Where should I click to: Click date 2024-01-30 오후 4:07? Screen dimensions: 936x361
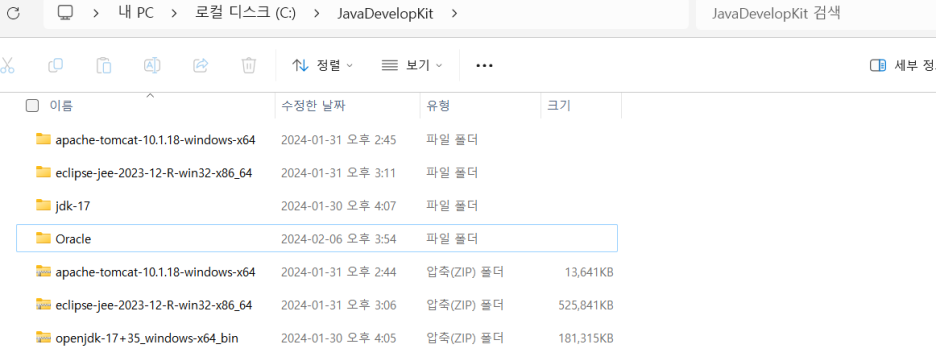point(339,206)
